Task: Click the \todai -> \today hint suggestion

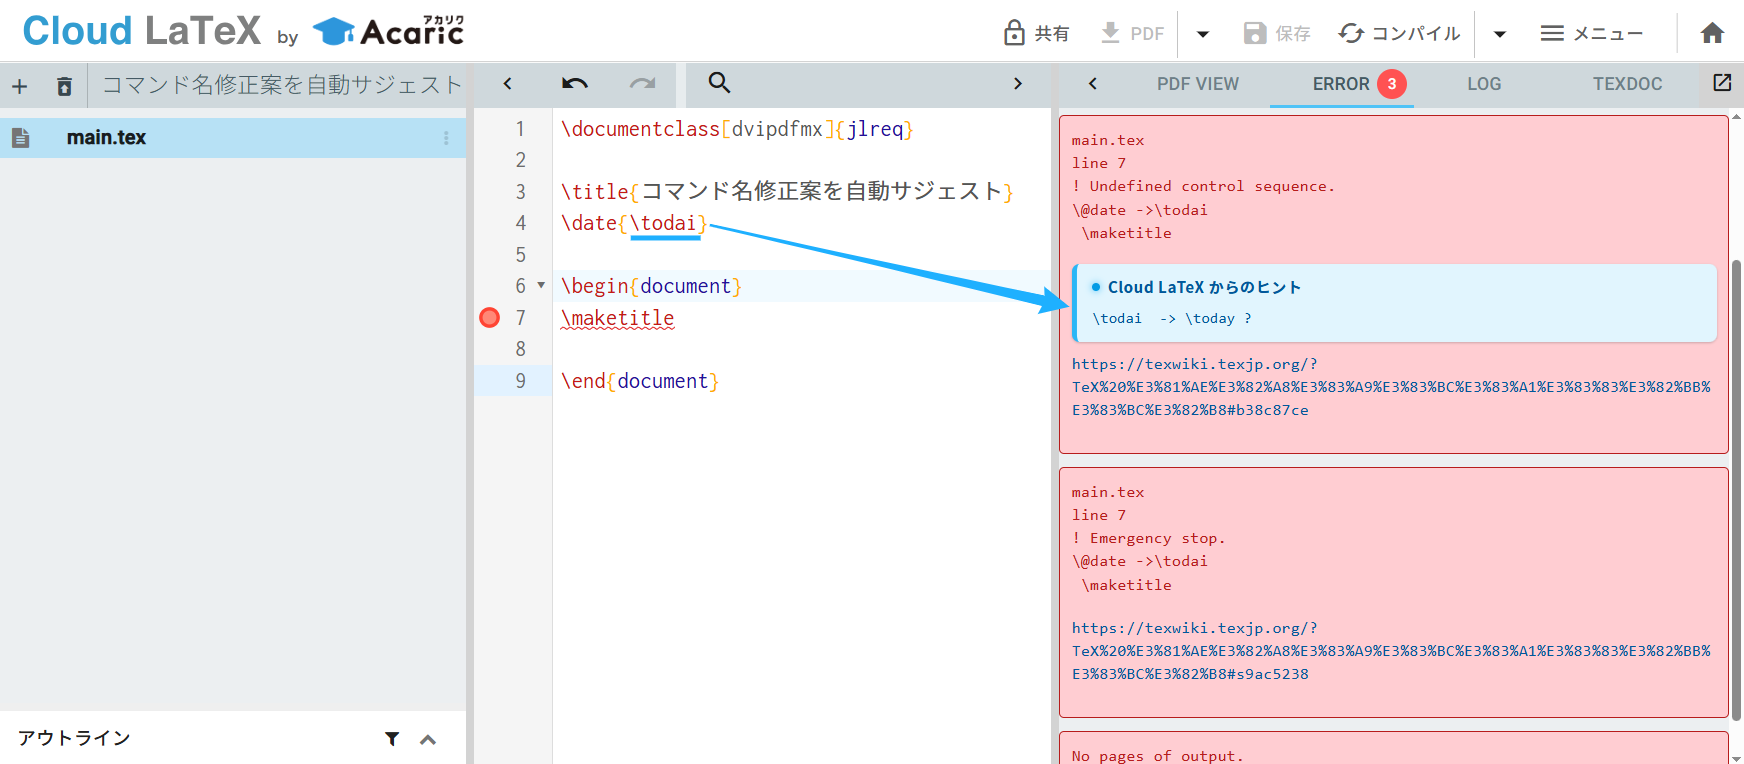Action: coord(1172,319)
